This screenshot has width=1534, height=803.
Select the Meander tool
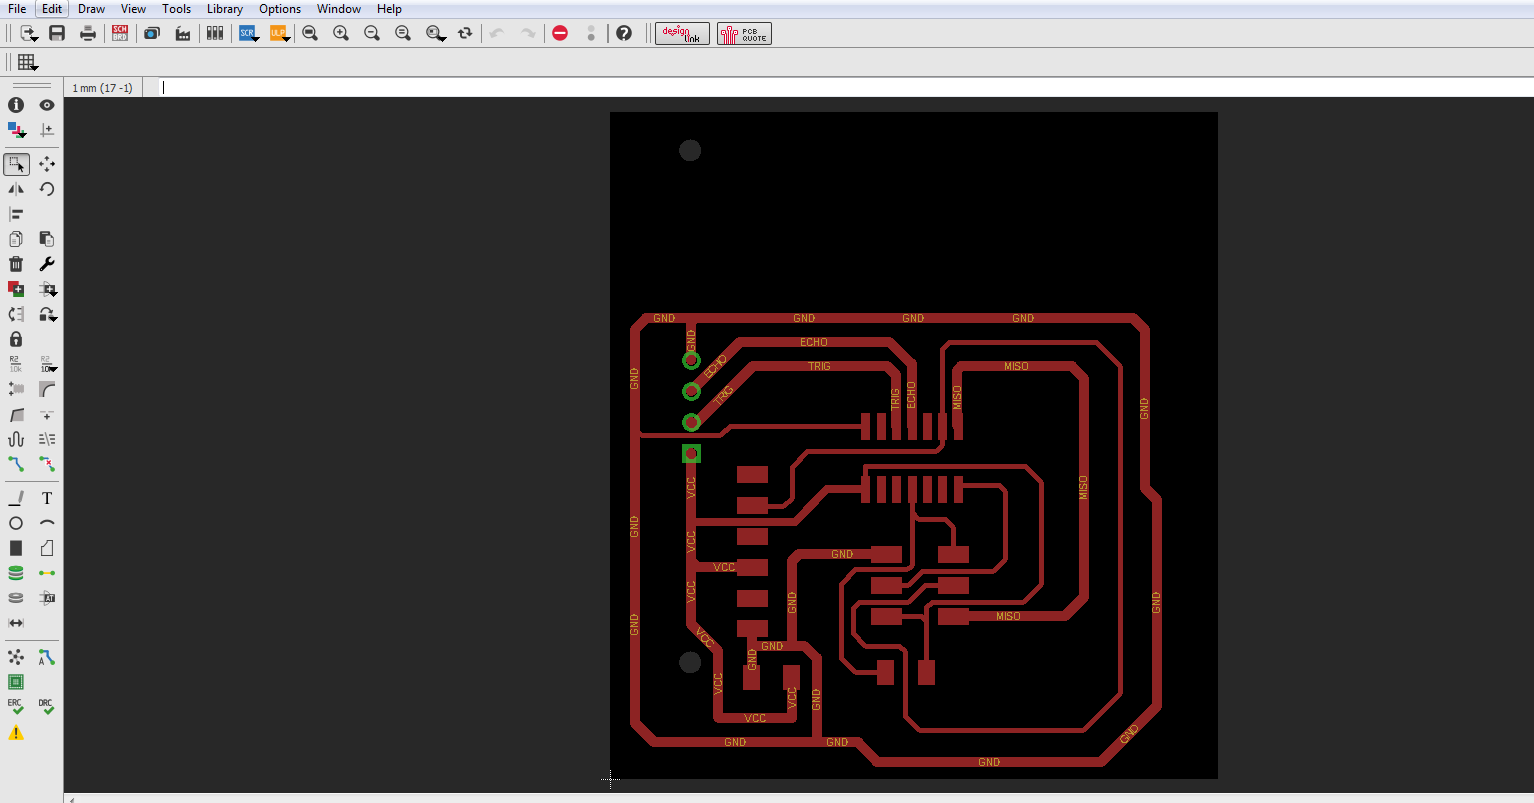pos(16,439)
